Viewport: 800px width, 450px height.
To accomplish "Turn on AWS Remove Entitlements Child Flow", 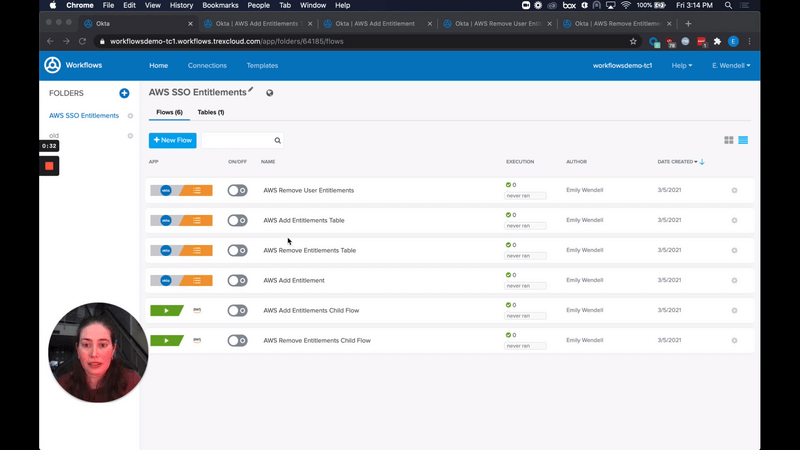I will [237, 340].
